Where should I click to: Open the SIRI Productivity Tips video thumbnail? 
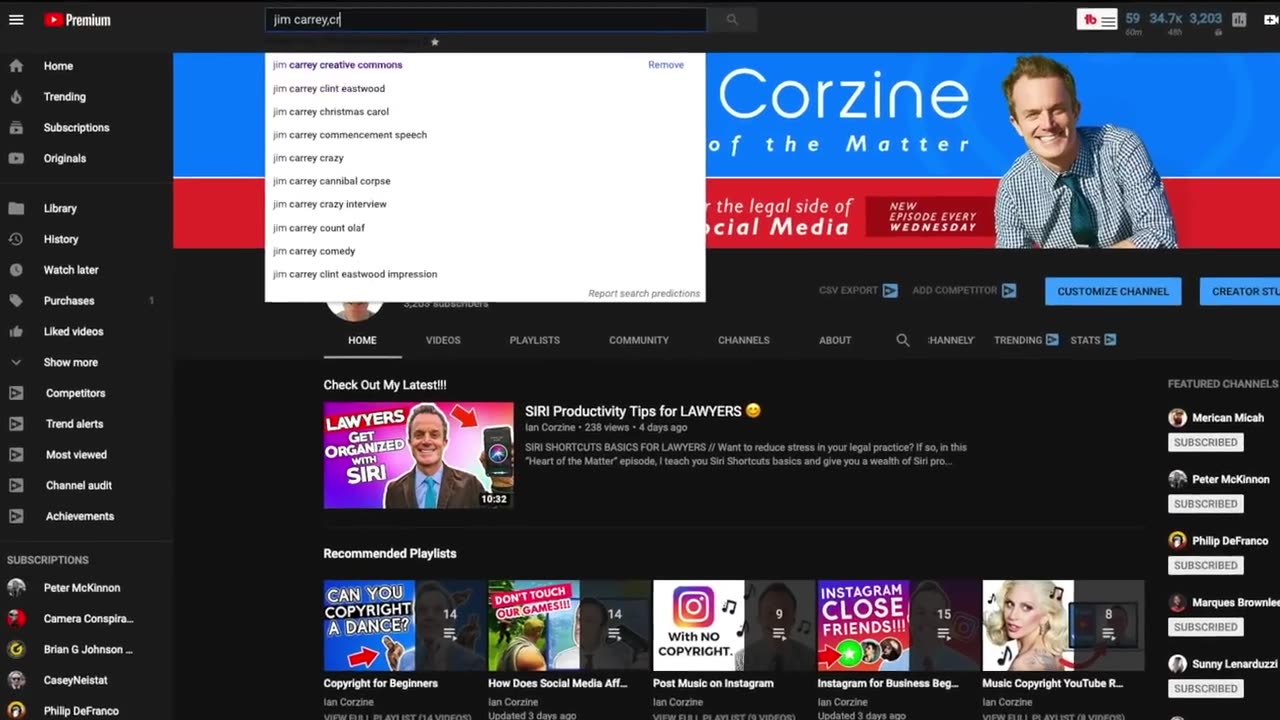click(x=418, y=455)
